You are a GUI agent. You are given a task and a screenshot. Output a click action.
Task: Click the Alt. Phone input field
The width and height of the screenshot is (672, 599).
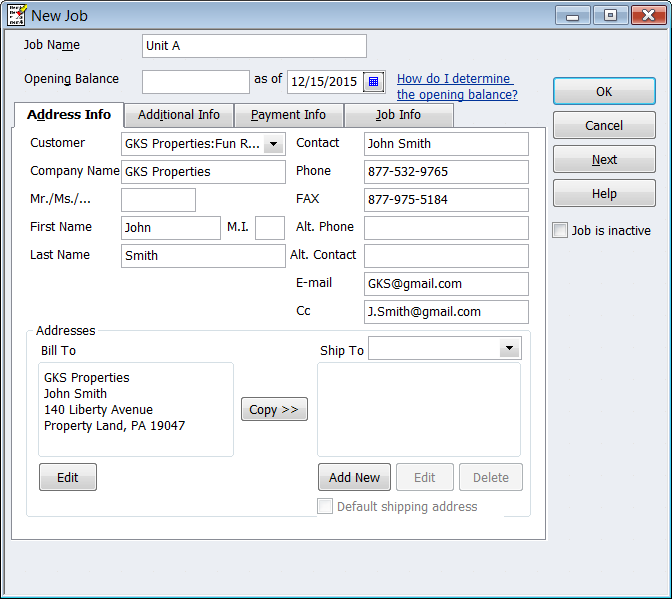coord(446,228)
